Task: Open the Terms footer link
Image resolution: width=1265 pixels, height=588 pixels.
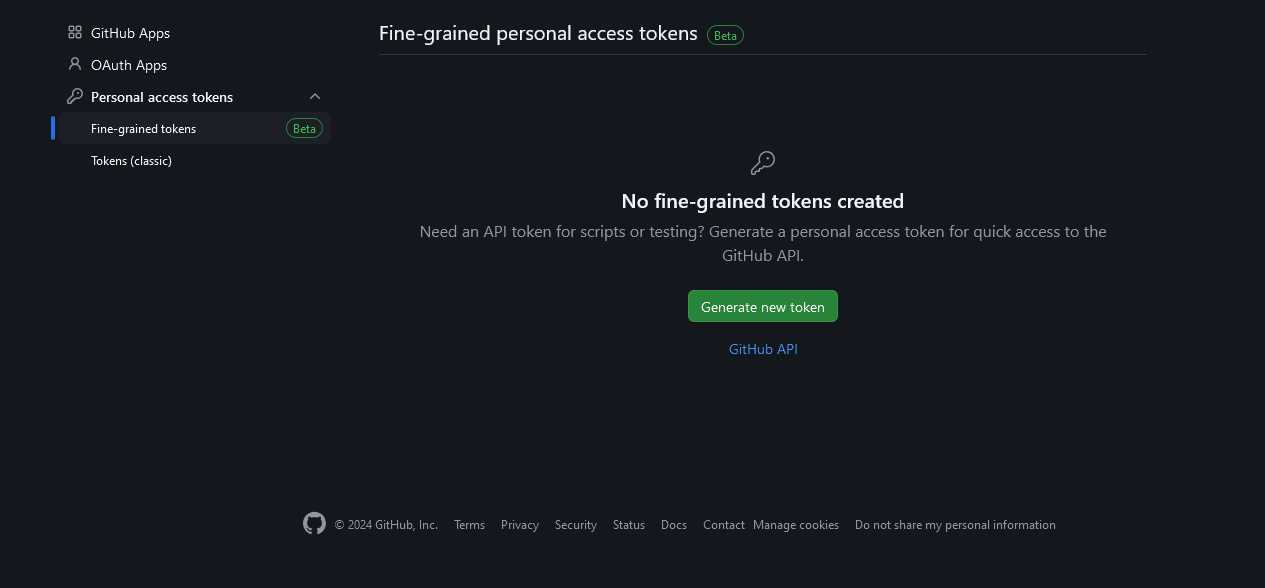Action: (x=469, y=525)
